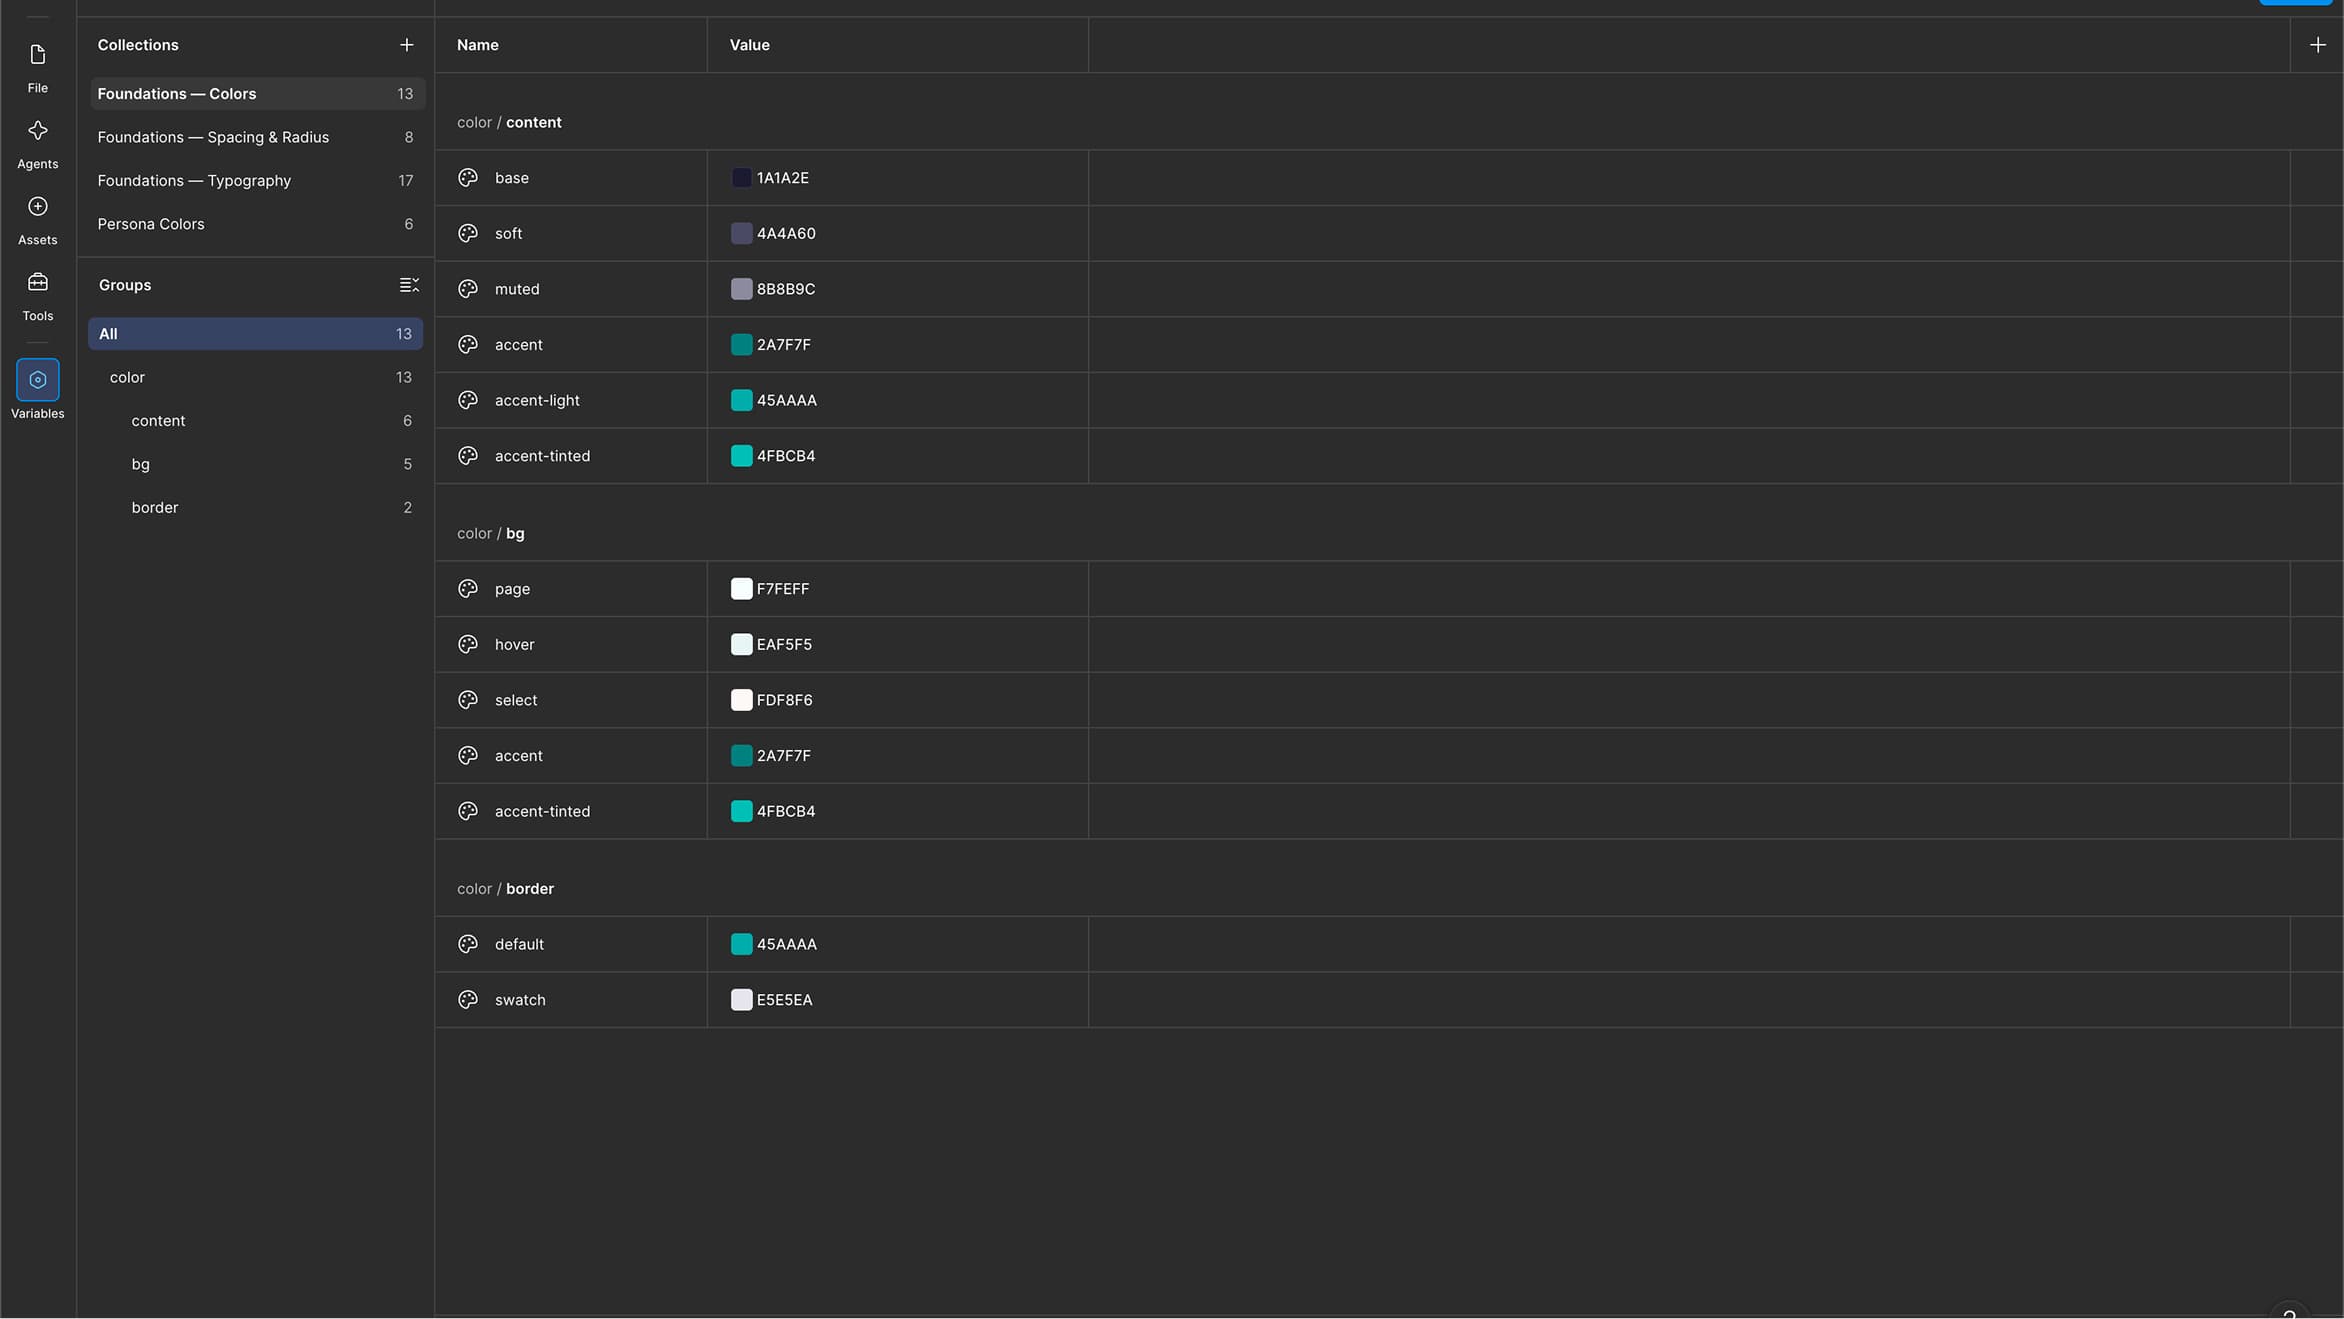Viewport: 2344px width, 1319px height.
Task: Open color swatch for hover EAF5F5
Action: coord(741,644)
